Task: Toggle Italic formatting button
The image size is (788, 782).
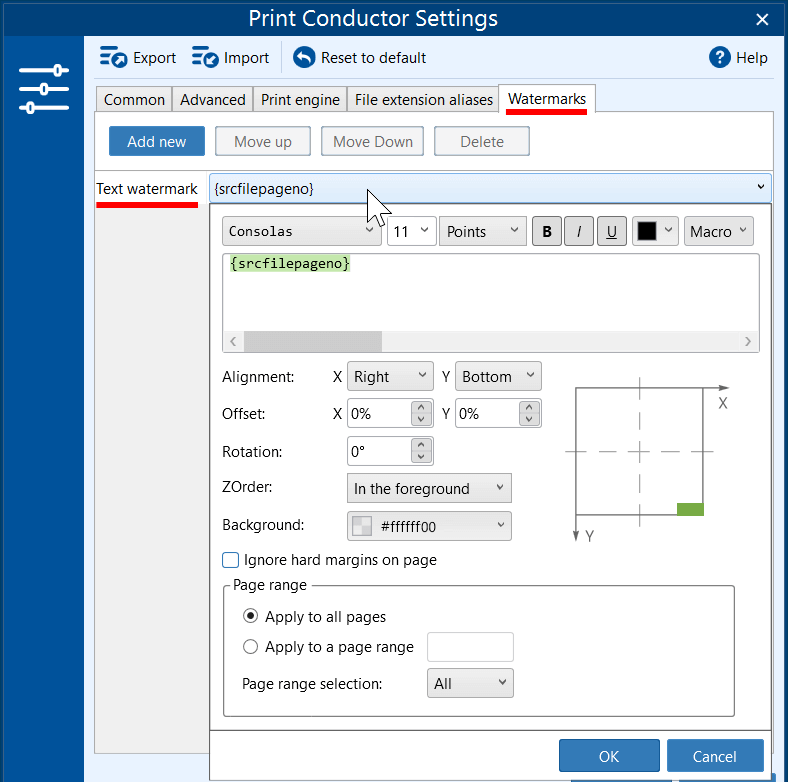Action: point(579,231)
